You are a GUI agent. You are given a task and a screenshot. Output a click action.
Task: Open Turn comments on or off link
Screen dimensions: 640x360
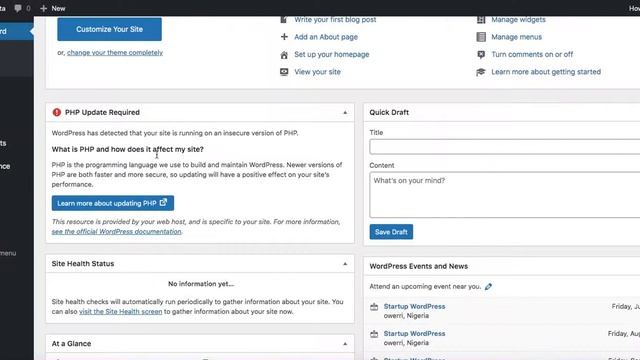pyautogui.click(x=532, y=54)
